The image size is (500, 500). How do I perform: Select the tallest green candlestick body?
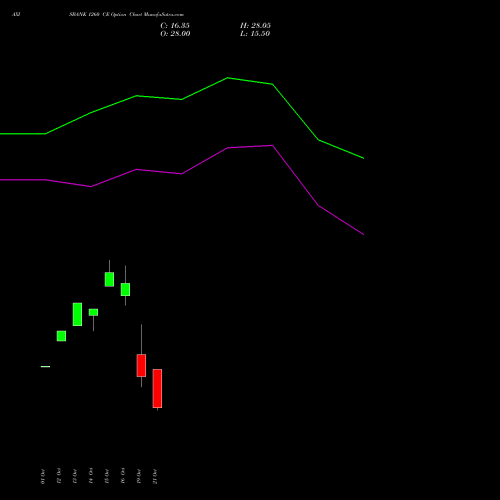tap(77, 314)
